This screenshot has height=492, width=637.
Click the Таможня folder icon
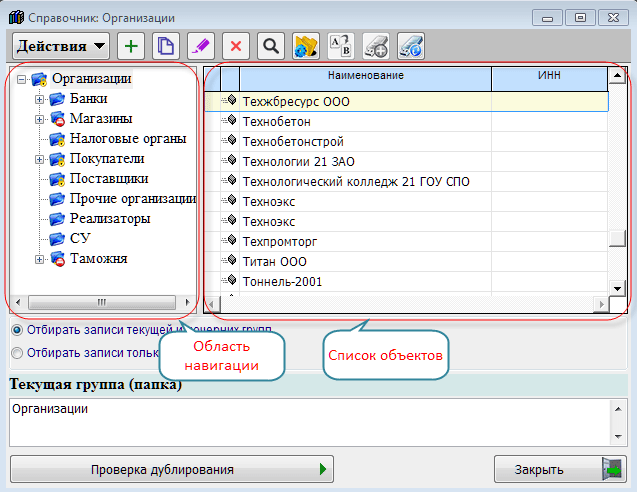pyautogui.click(x=57, y=259)
